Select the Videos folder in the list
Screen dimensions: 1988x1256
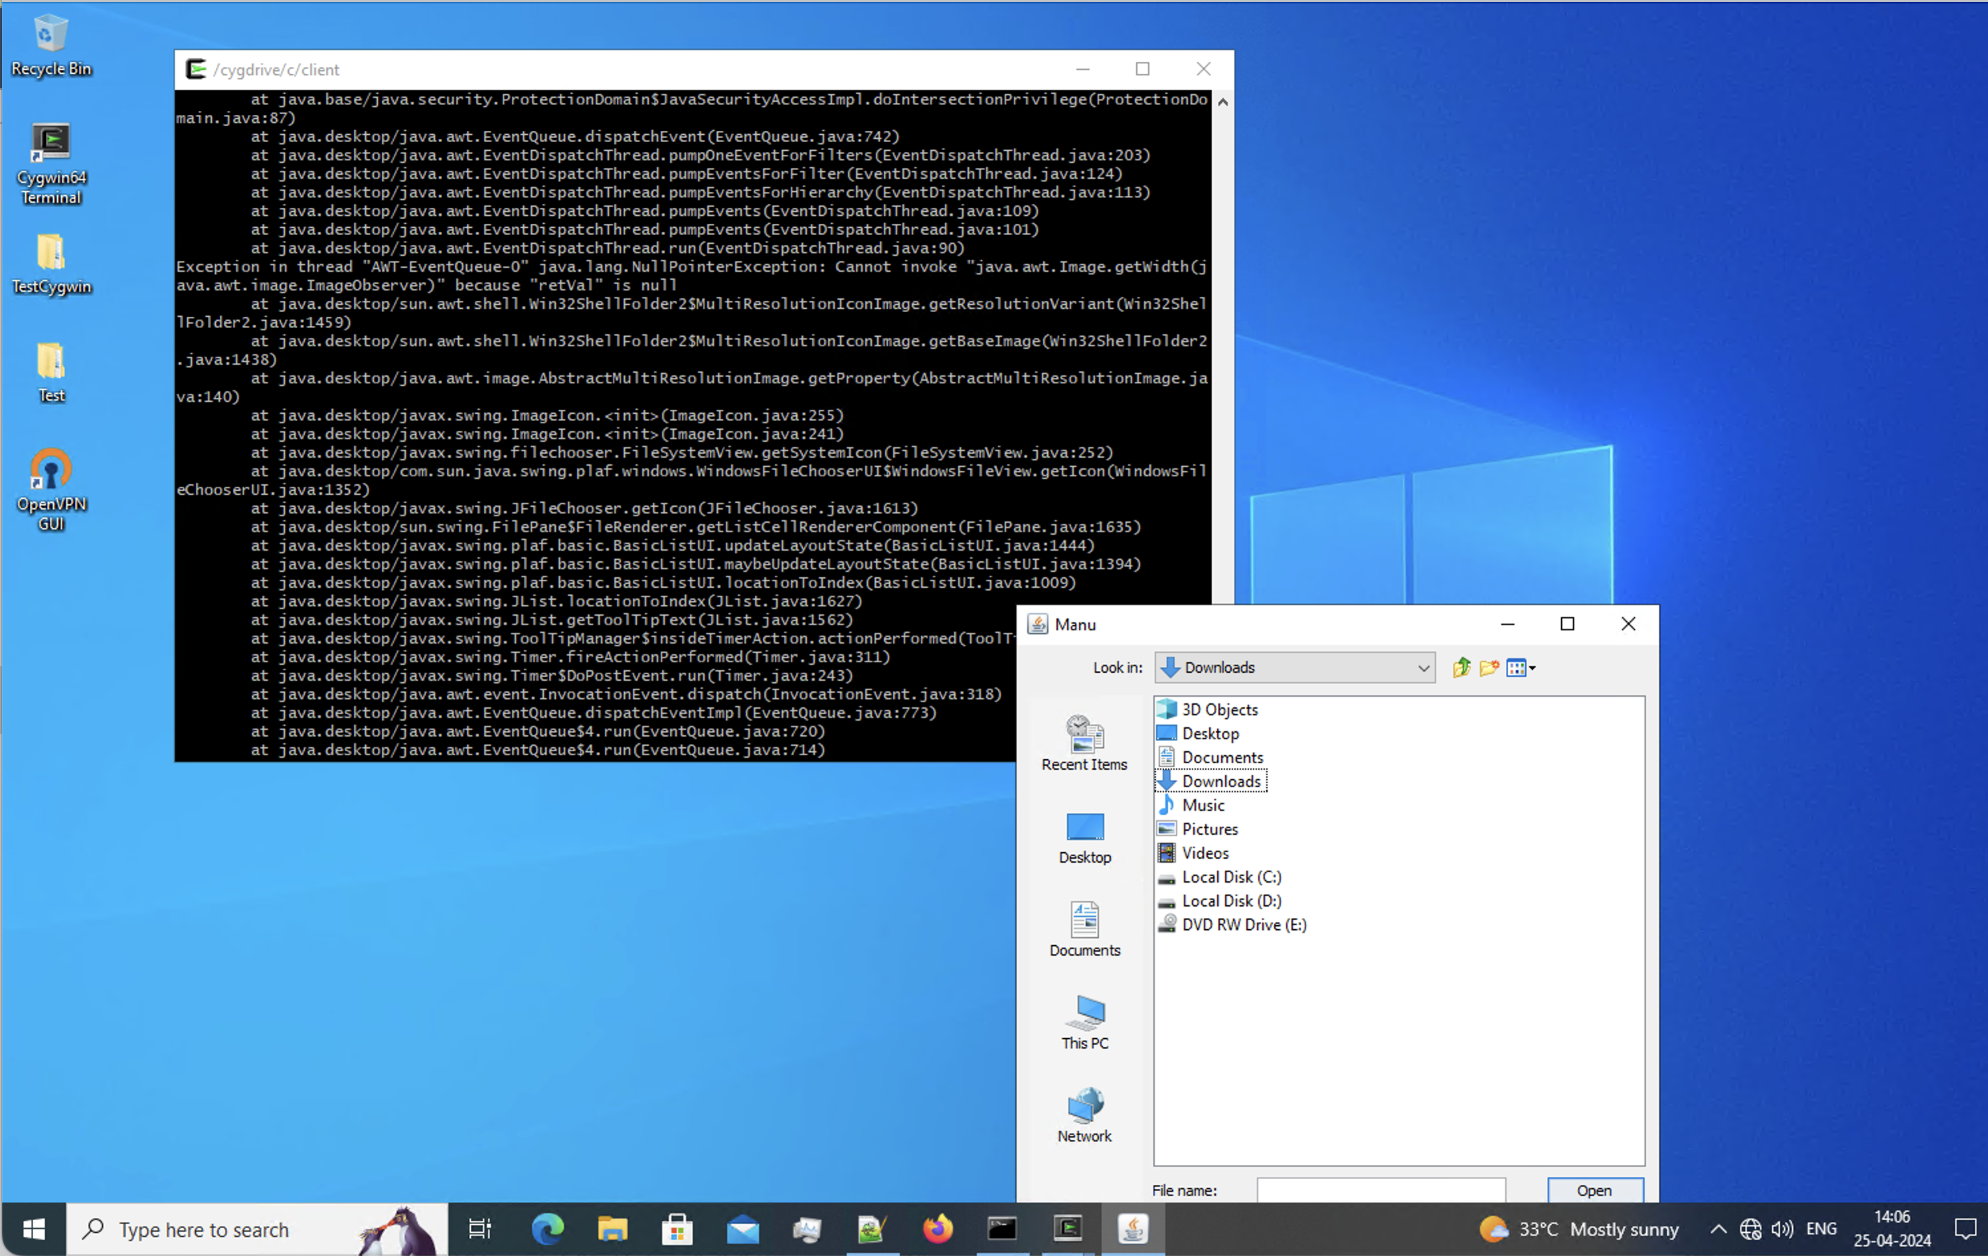1204,853
